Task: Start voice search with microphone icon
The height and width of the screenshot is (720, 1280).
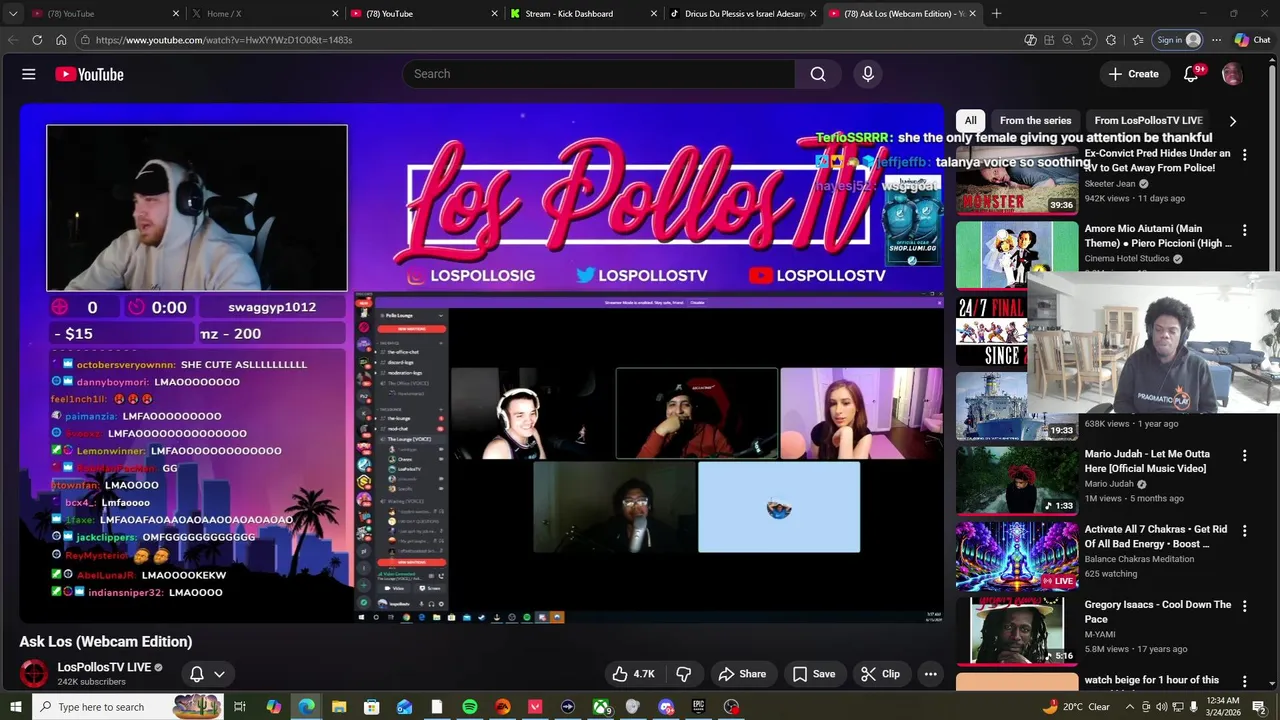Action: point(868,74)
